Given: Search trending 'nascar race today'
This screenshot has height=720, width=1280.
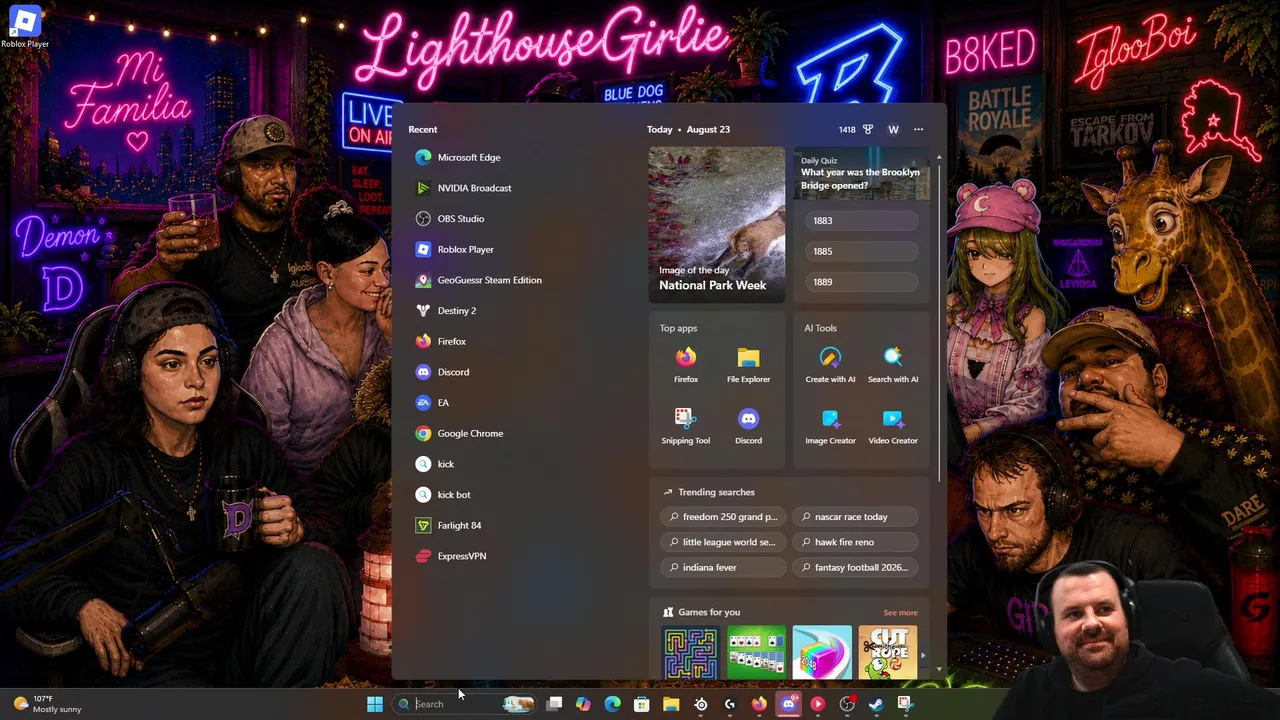Looking at the screenshot, I should click(855, 517).
